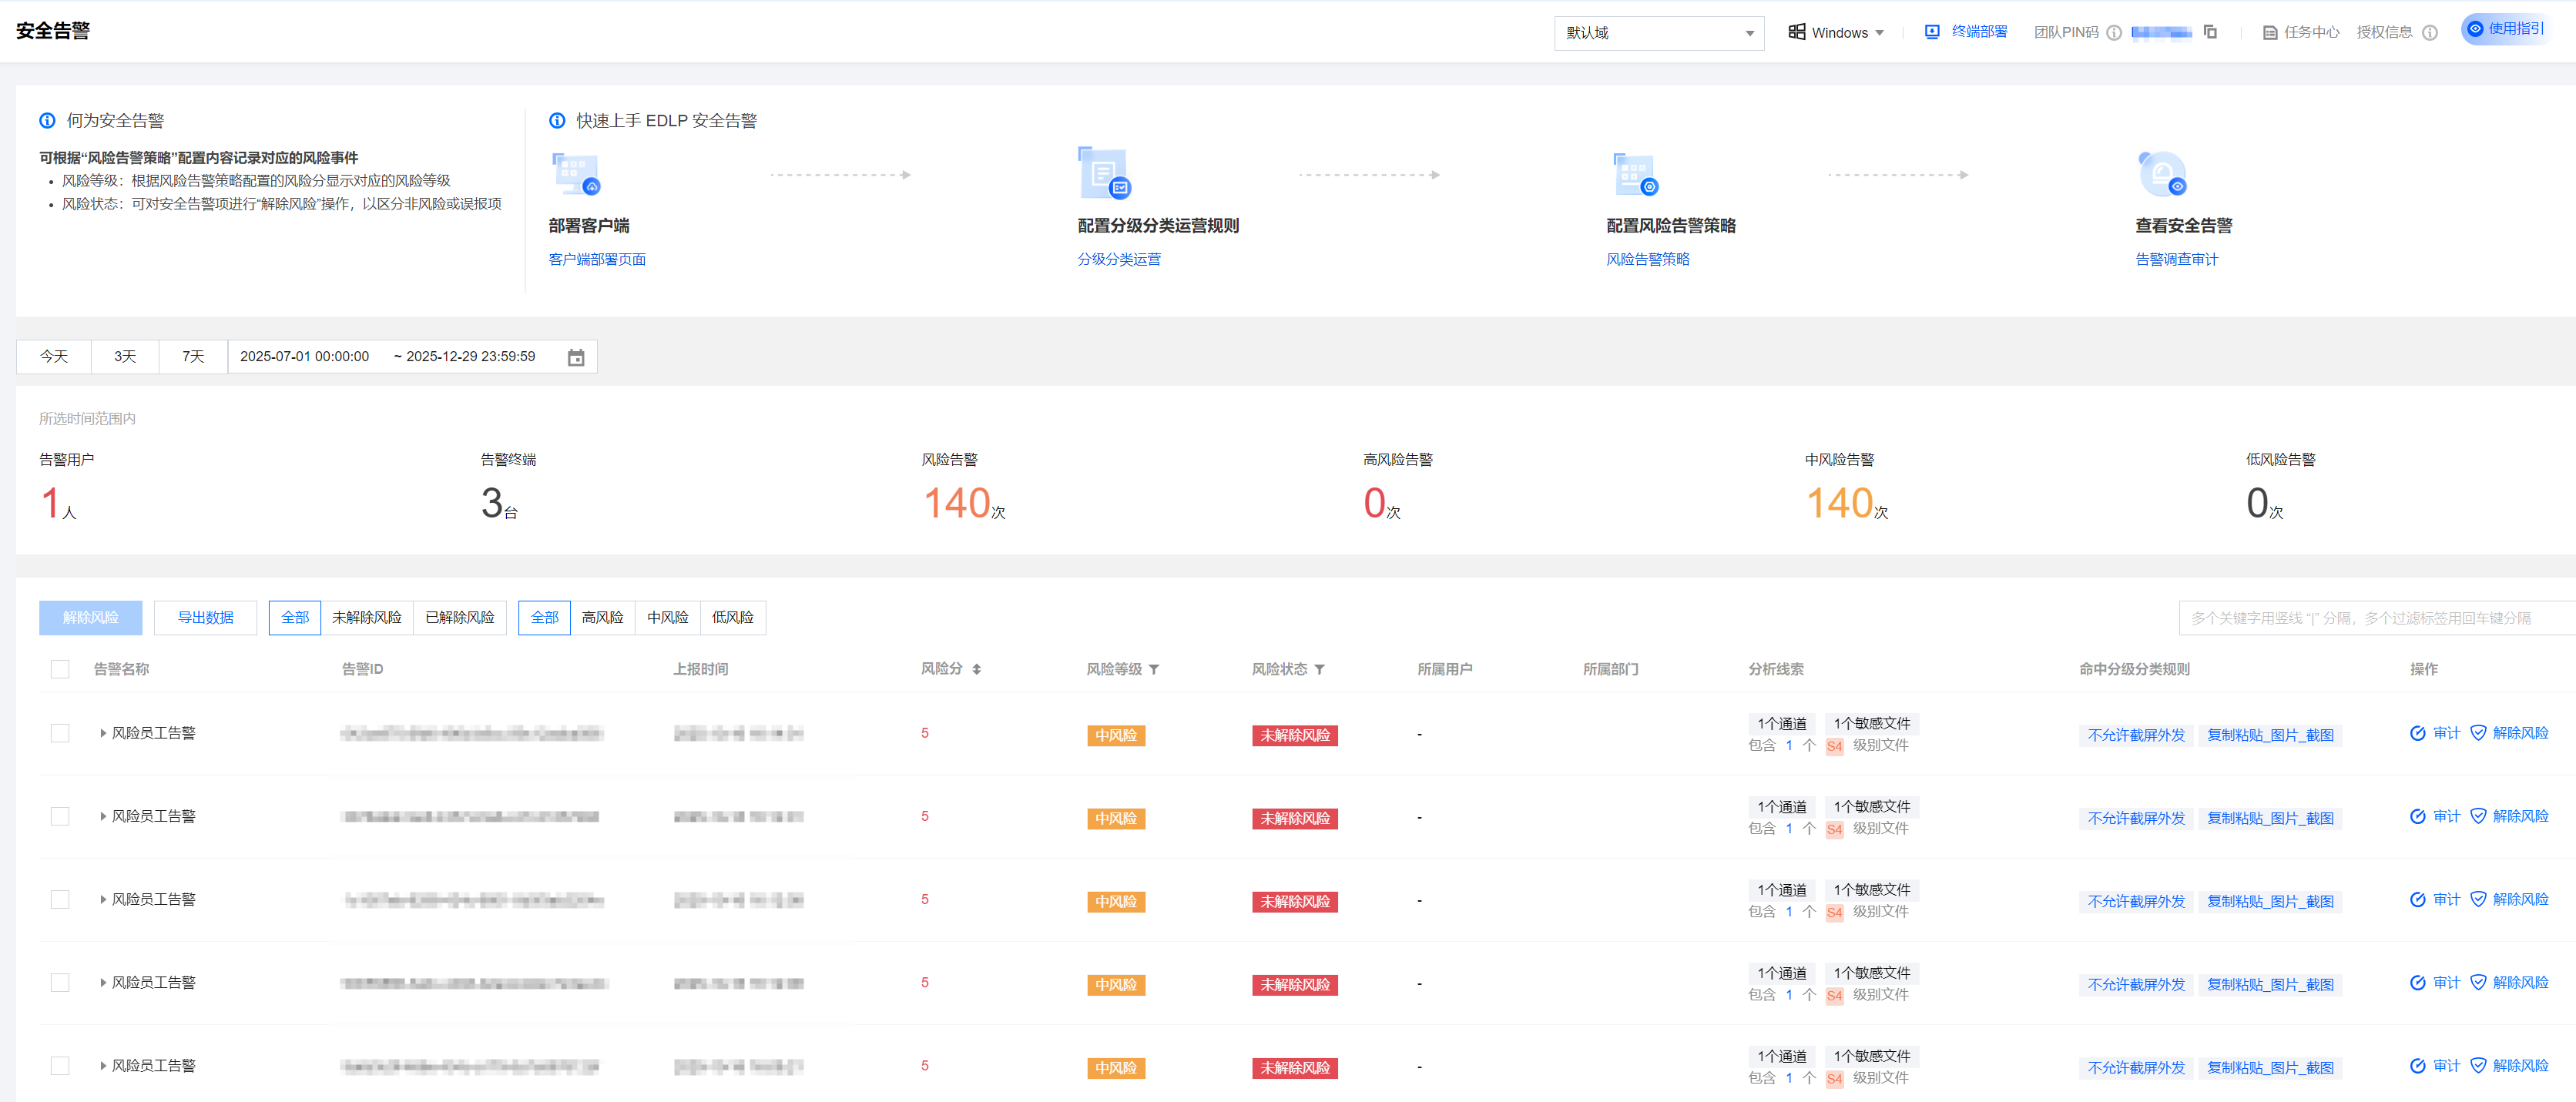Click 审计 icon in first alert row
This screenshot has width=2576, height=1102.
pos(2417,733)
